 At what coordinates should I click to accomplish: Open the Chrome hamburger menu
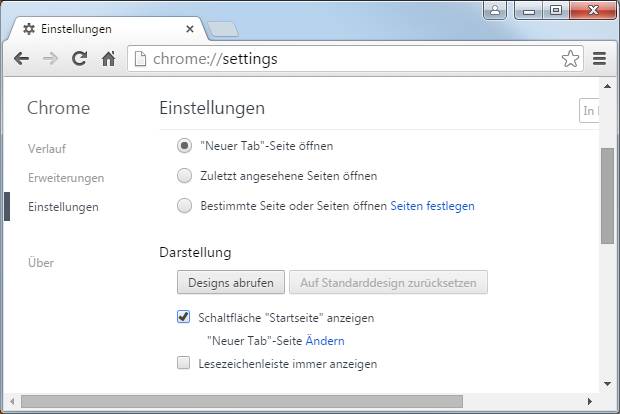tap(599, 59)
